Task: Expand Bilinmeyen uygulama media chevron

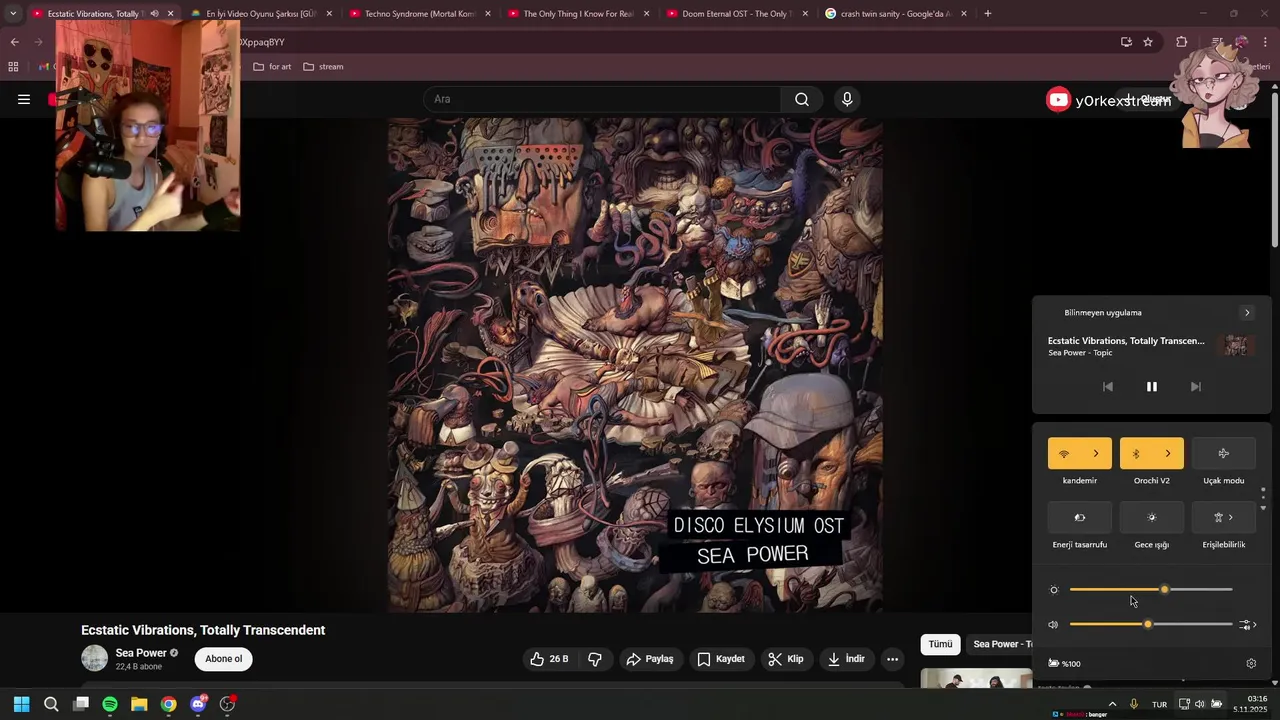Action: pyautogui.click(x=1247, y=313)
